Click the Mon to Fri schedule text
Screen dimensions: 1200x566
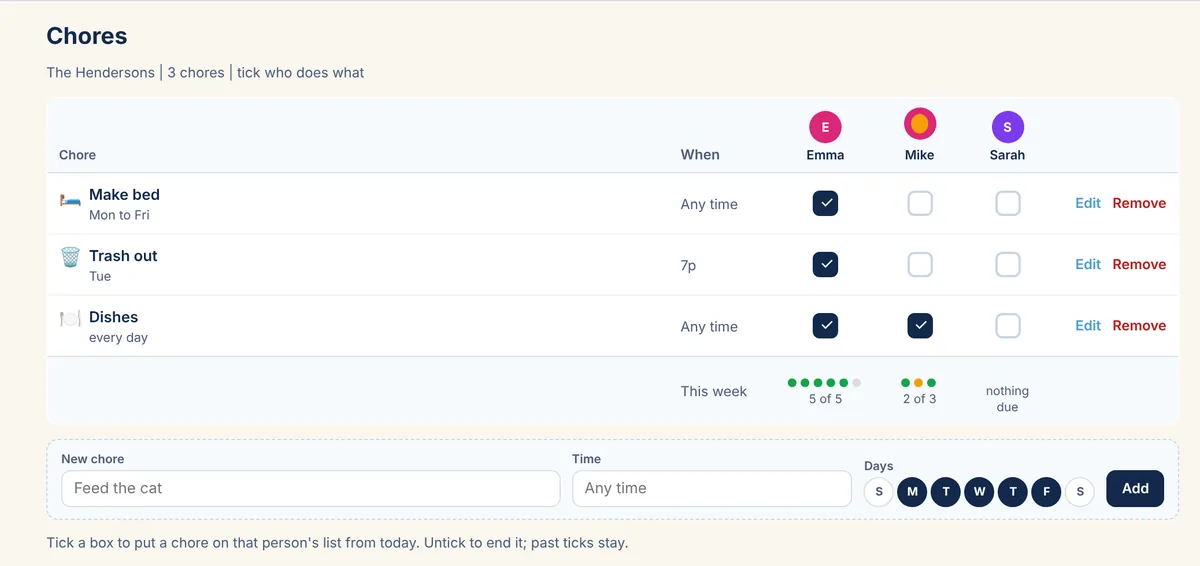[119, 215]
